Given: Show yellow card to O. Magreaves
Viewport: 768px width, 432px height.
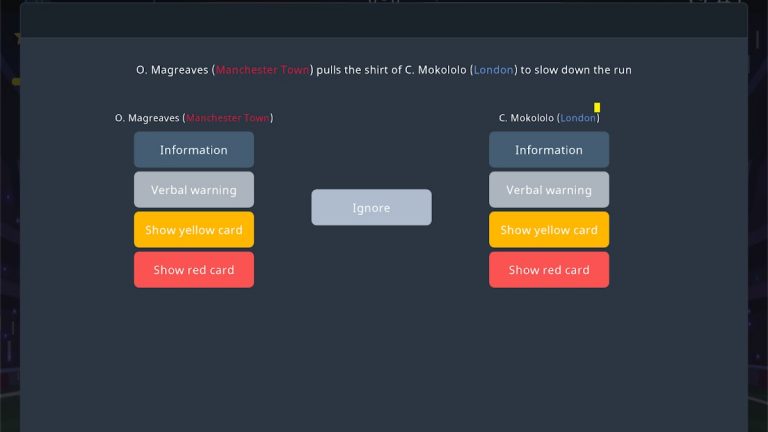Looking at the screenshot, I should (x=193, y=230).
